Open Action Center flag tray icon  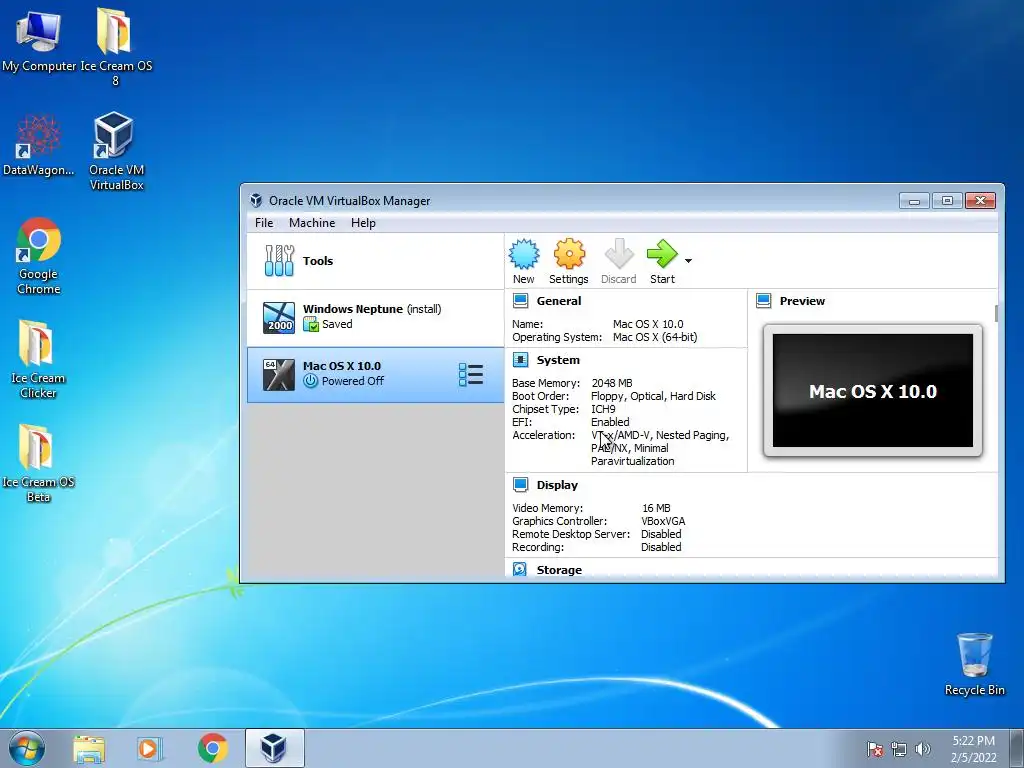(875, 749)
